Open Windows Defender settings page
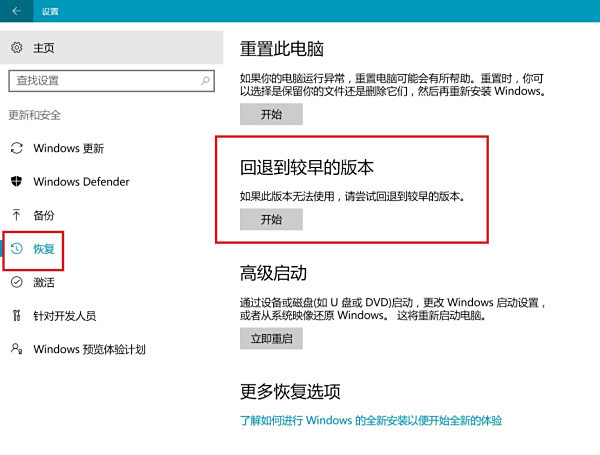This screenshot has height=455, width=600. [x=111, y=181]
